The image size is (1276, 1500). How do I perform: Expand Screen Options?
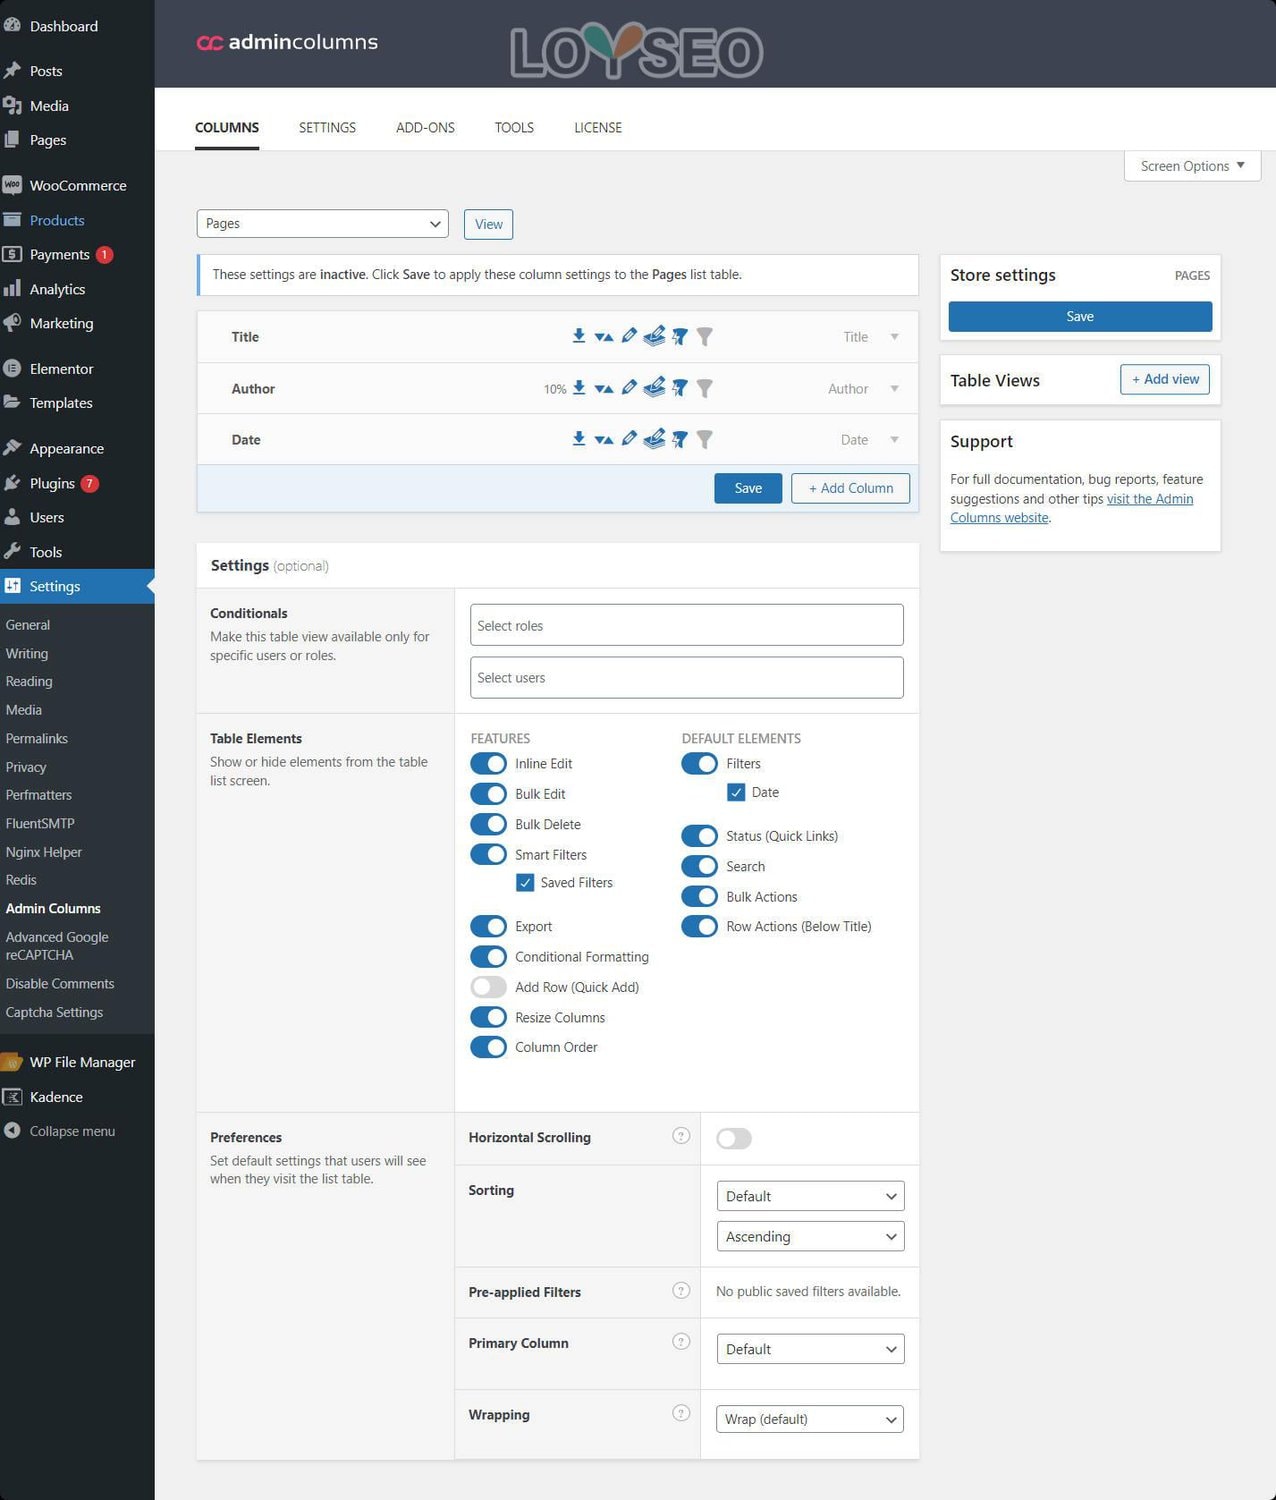[1192, 166]
